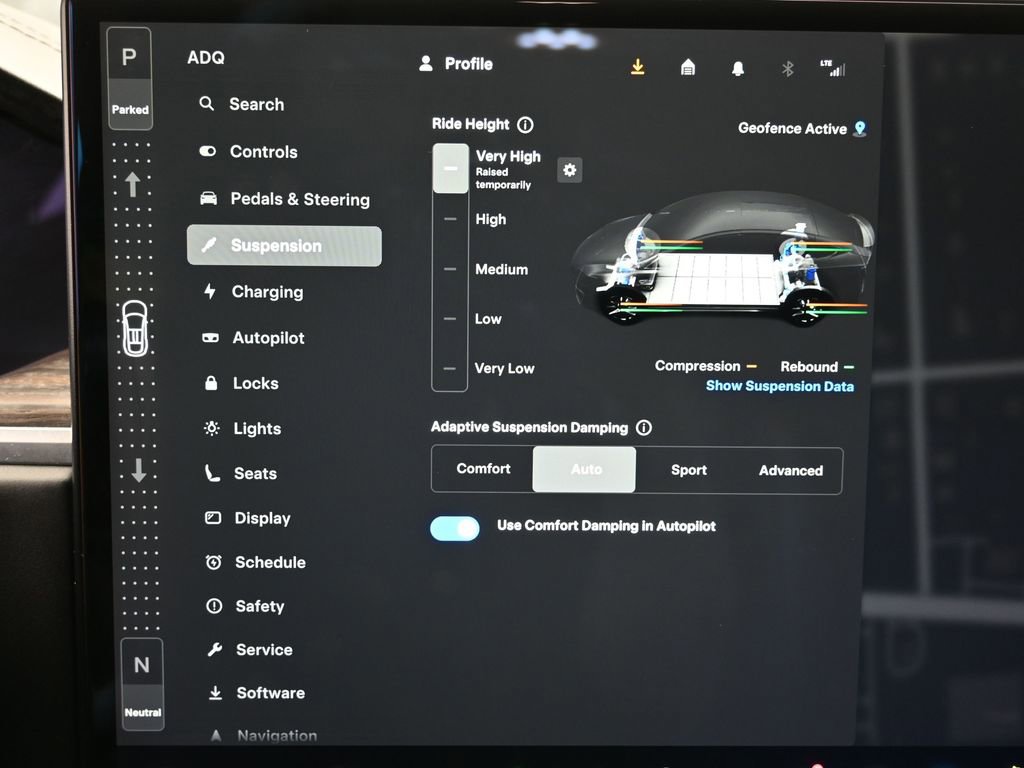This screenshot has height=768, width=1024.
Task: Open the Charging settings
Action: point(267,291)
